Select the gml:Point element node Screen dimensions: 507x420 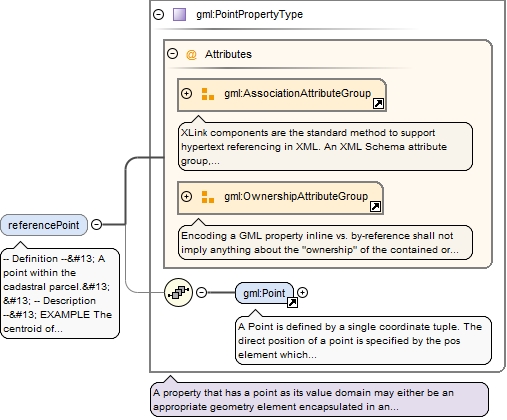[264, 293]
